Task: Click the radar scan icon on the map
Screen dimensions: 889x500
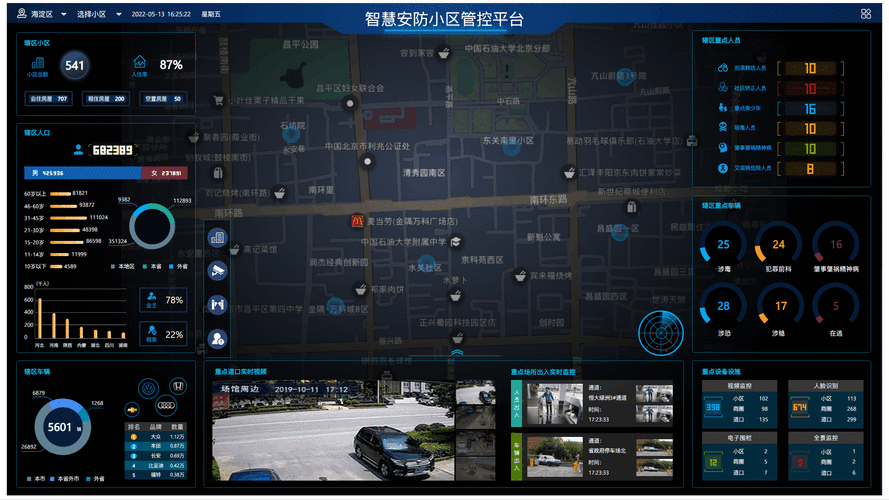Action: tap(660, 329)
